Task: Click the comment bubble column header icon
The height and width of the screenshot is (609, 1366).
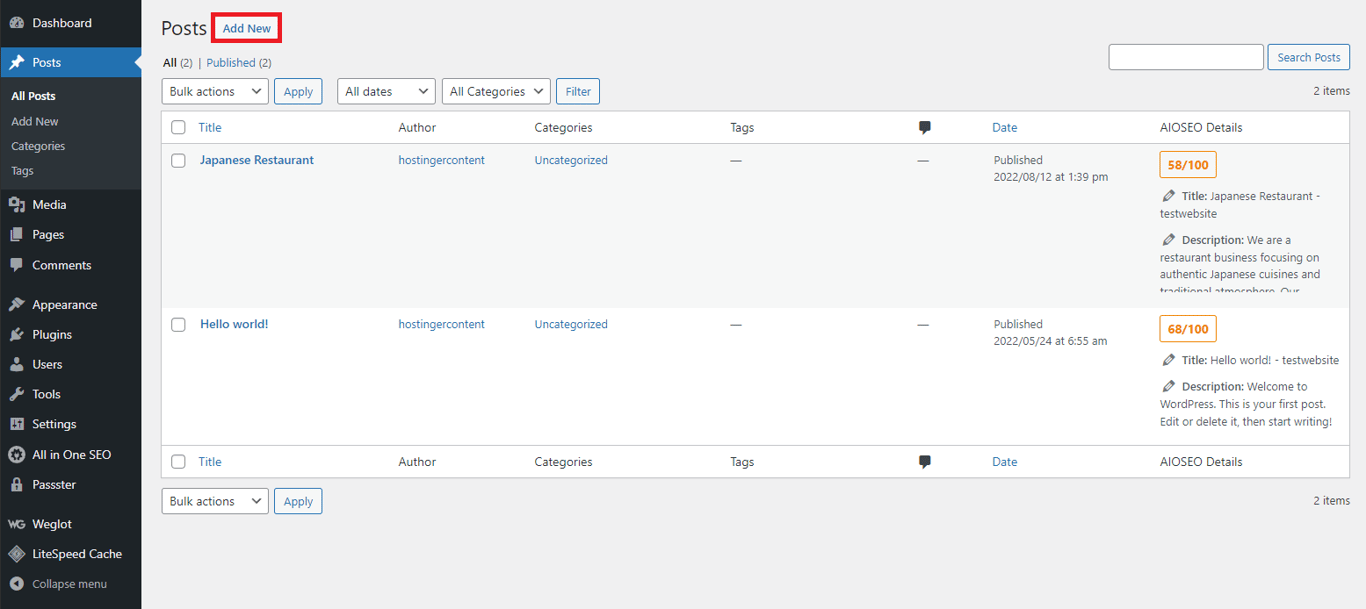Action: point(924,127)
